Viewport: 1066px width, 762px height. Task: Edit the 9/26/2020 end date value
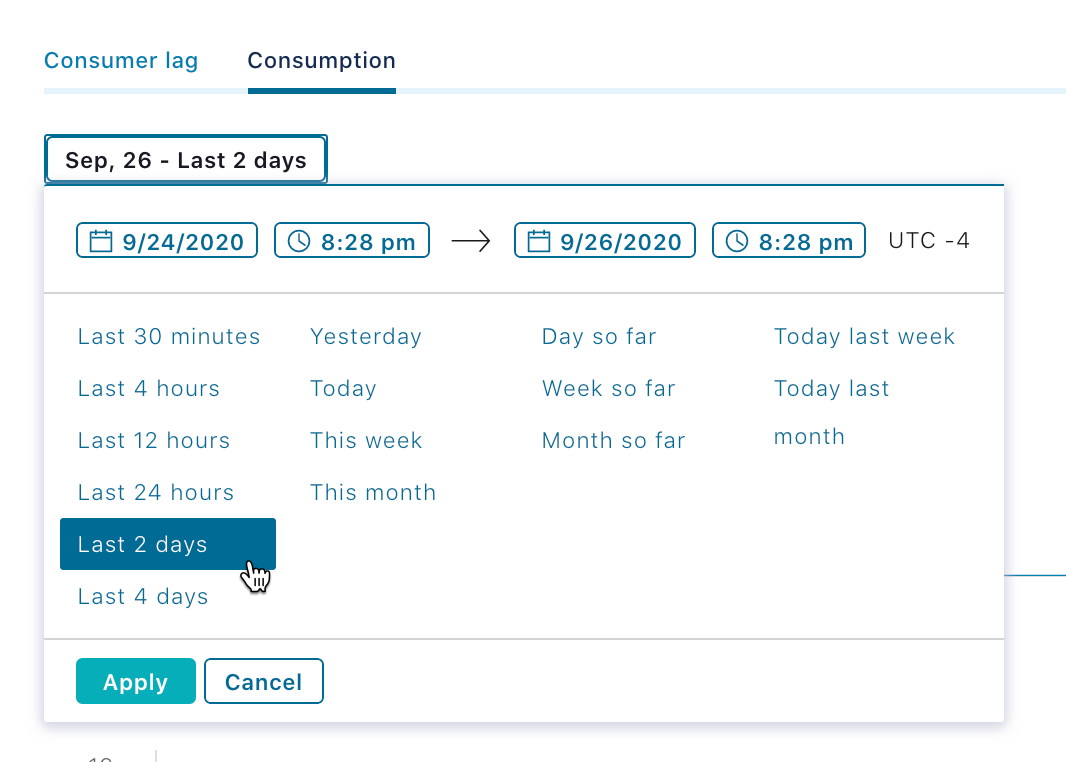(x=621, y=241)
